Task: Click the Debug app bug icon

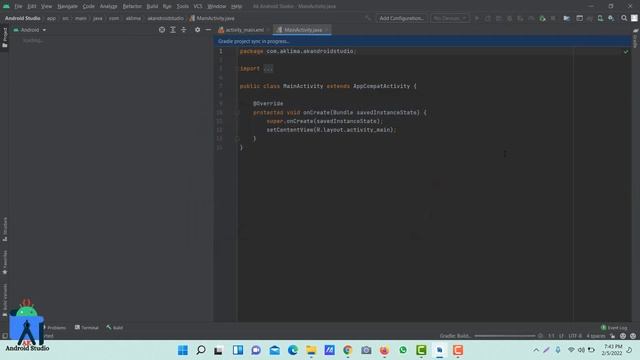Action: (x=509, y=18)
